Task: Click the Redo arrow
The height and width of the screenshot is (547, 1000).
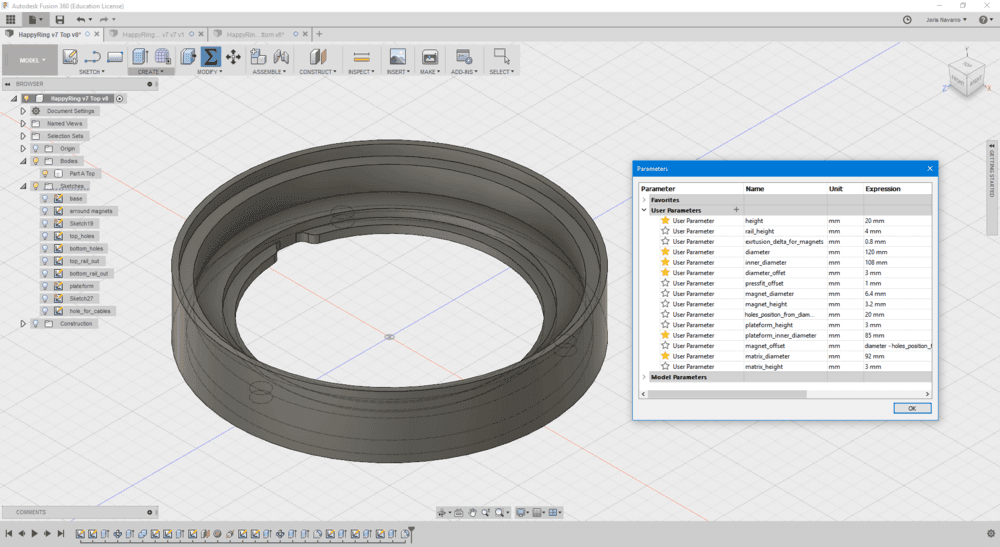Action: [x=104, y=20]
